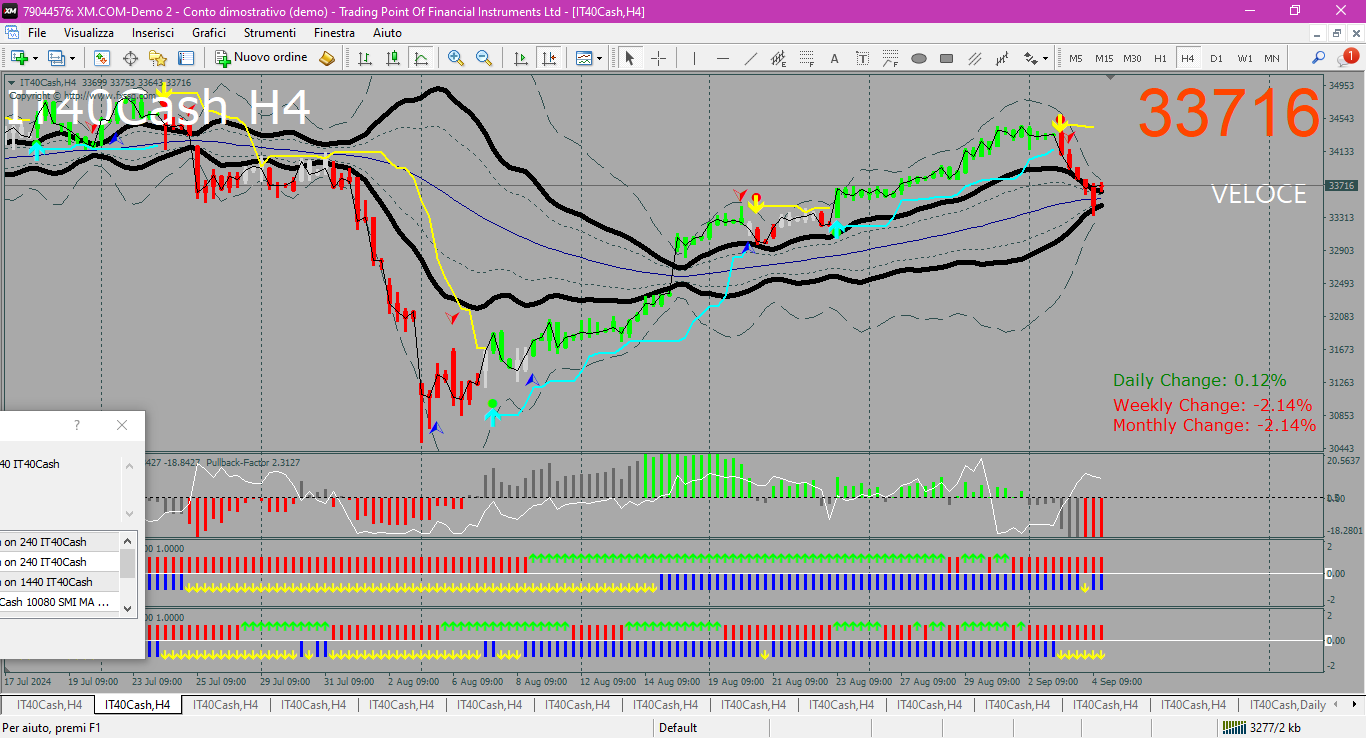Viewport: 1366px width, 738px height.
Task: Switch timeframe to M5
Action: [1076, 58]
